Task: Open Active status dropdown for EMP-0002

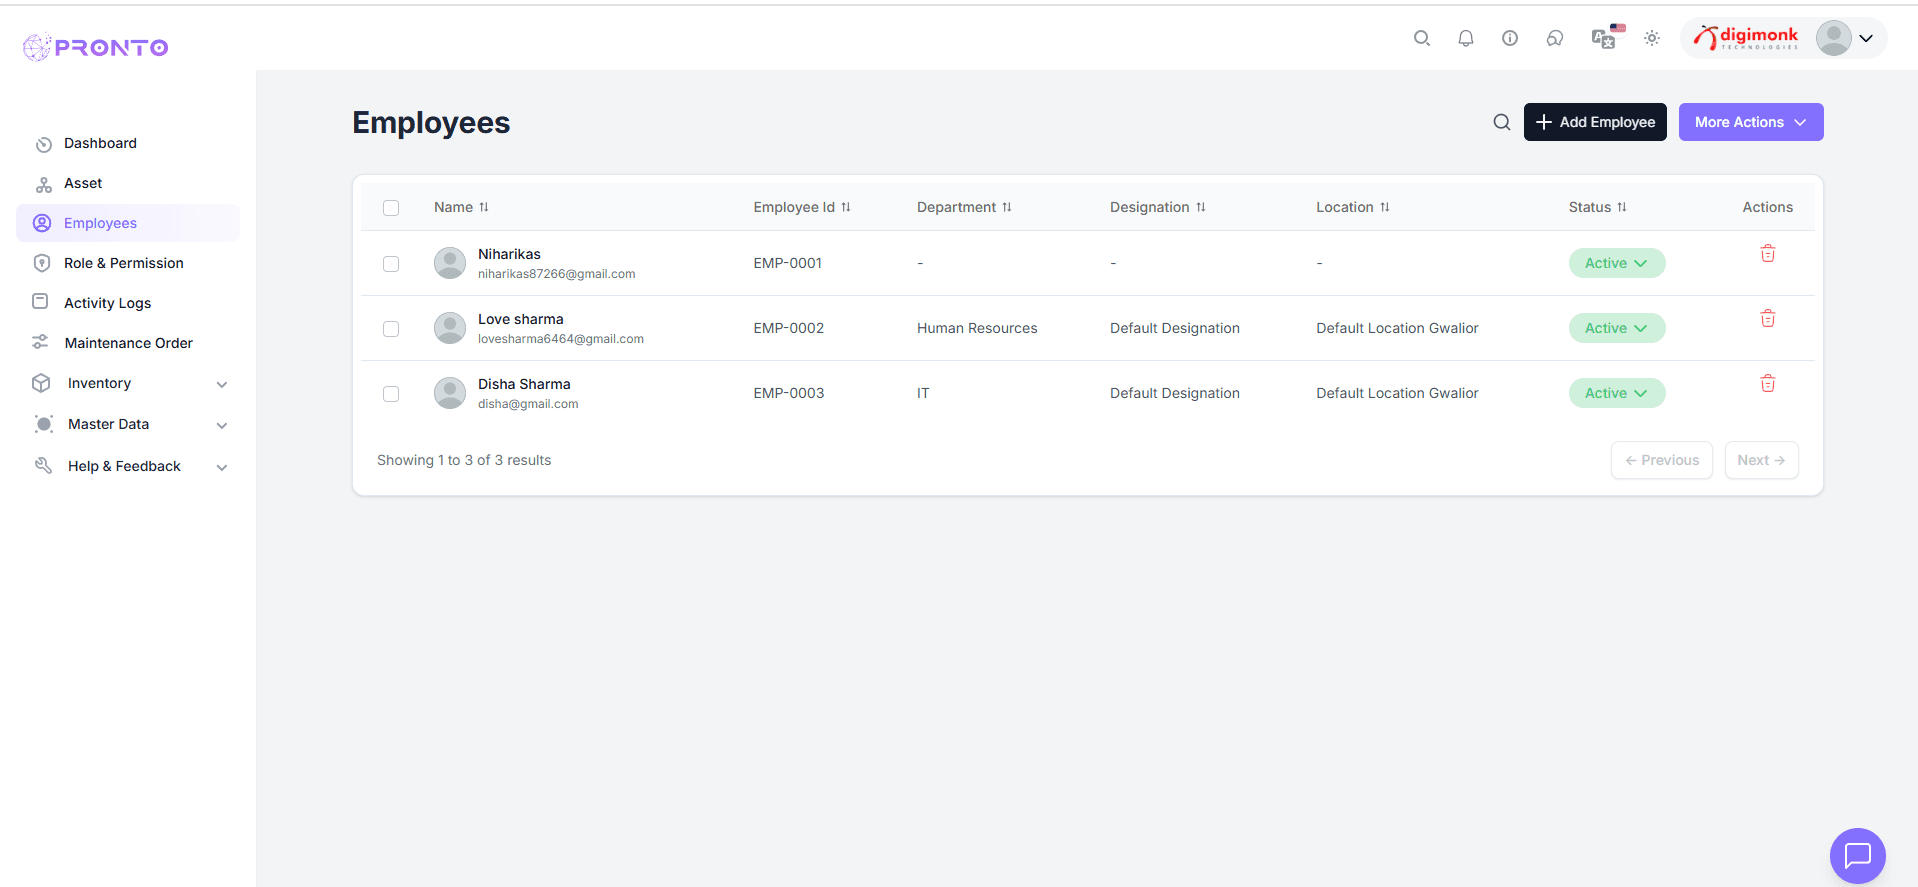Action: pos(1616,328)
